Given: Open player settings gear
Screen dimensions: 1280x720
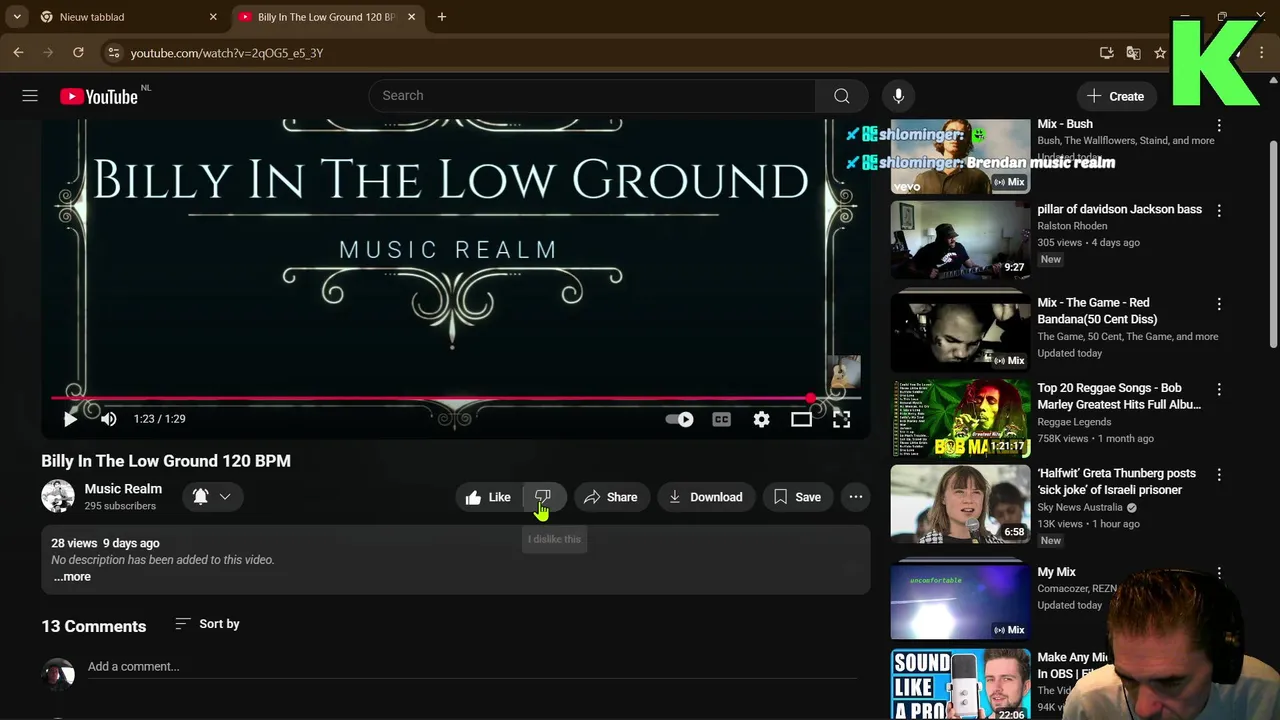Looking at the screenshot, I should pyautogui.click(x=761, y=419).
